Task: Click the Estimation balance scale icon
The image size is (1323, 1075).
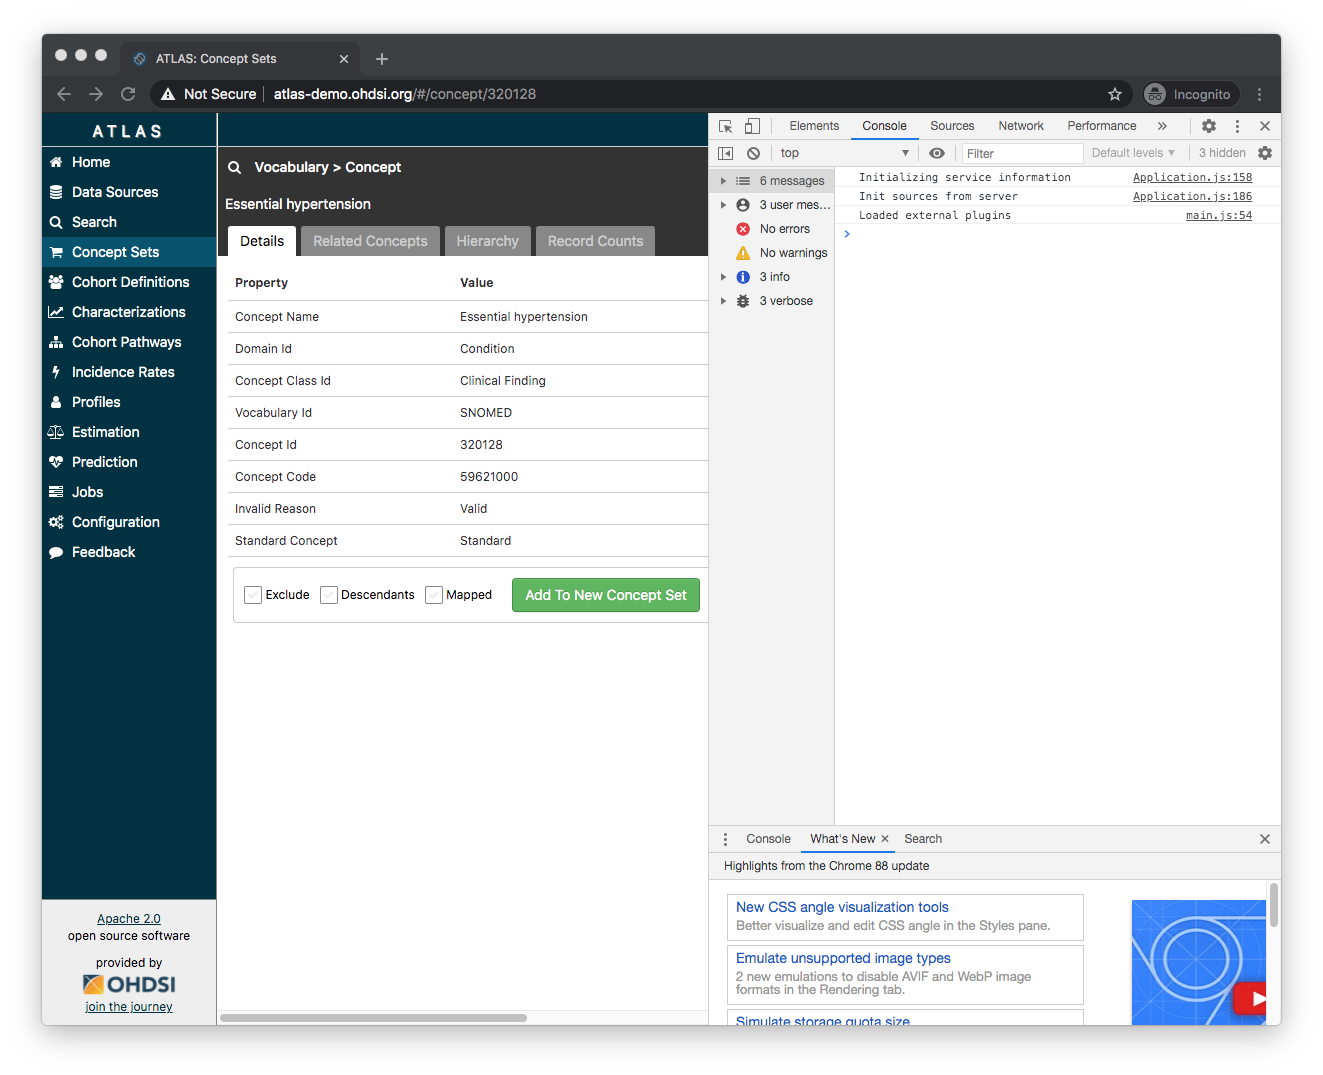Action: [56, 432]
